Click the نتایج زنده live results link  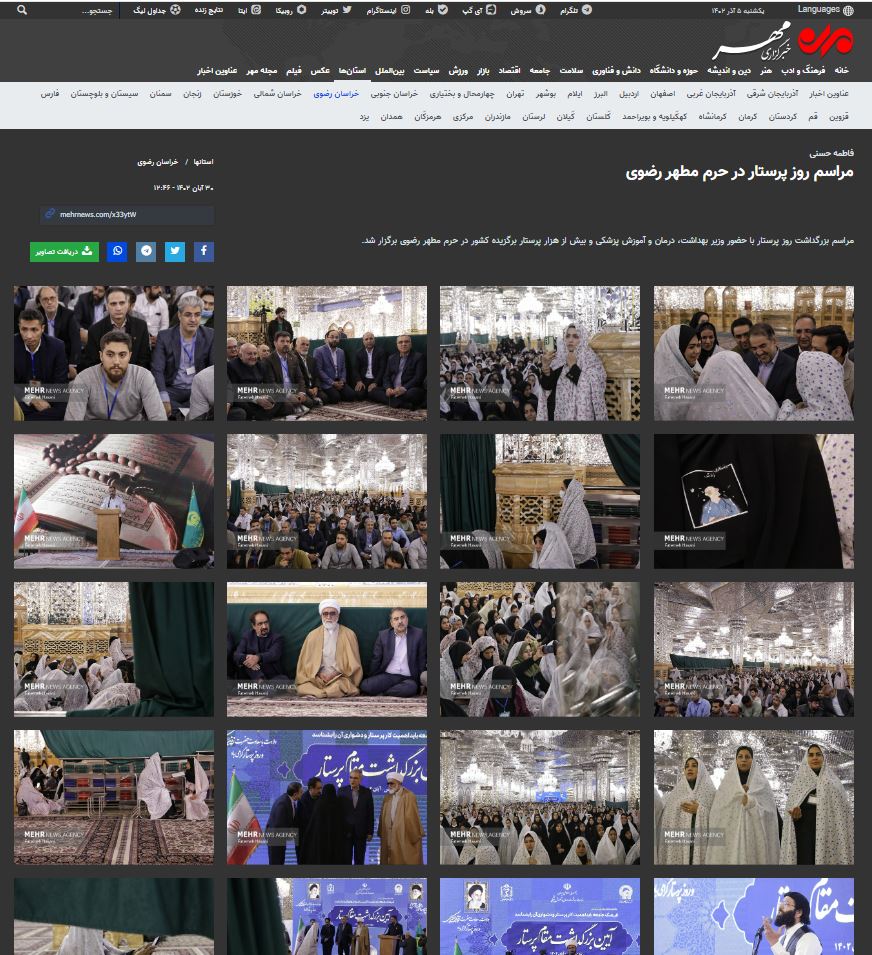pyautogui.click(x=208, y=10)
